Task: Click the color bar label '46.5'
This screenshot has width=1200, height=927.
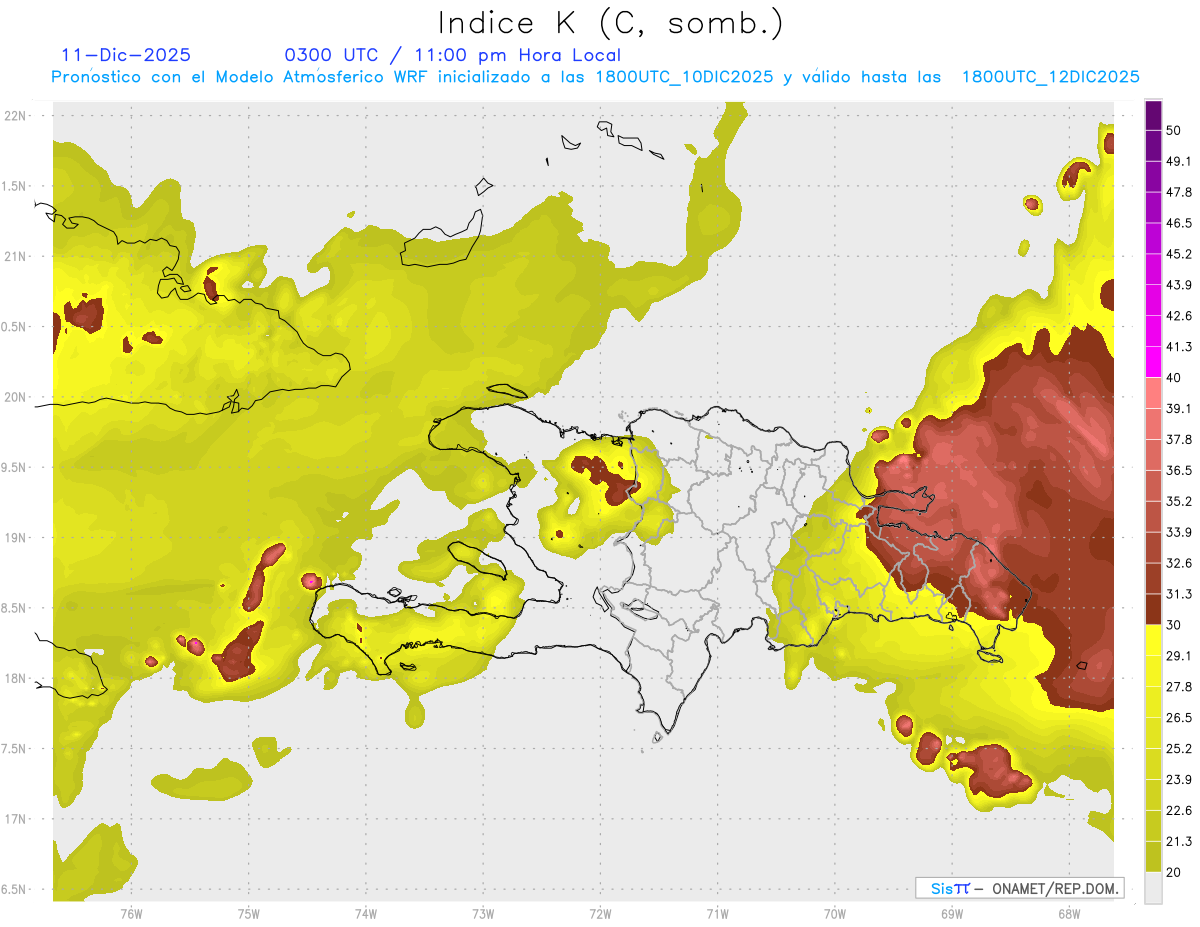Action: coord(1179,223)
